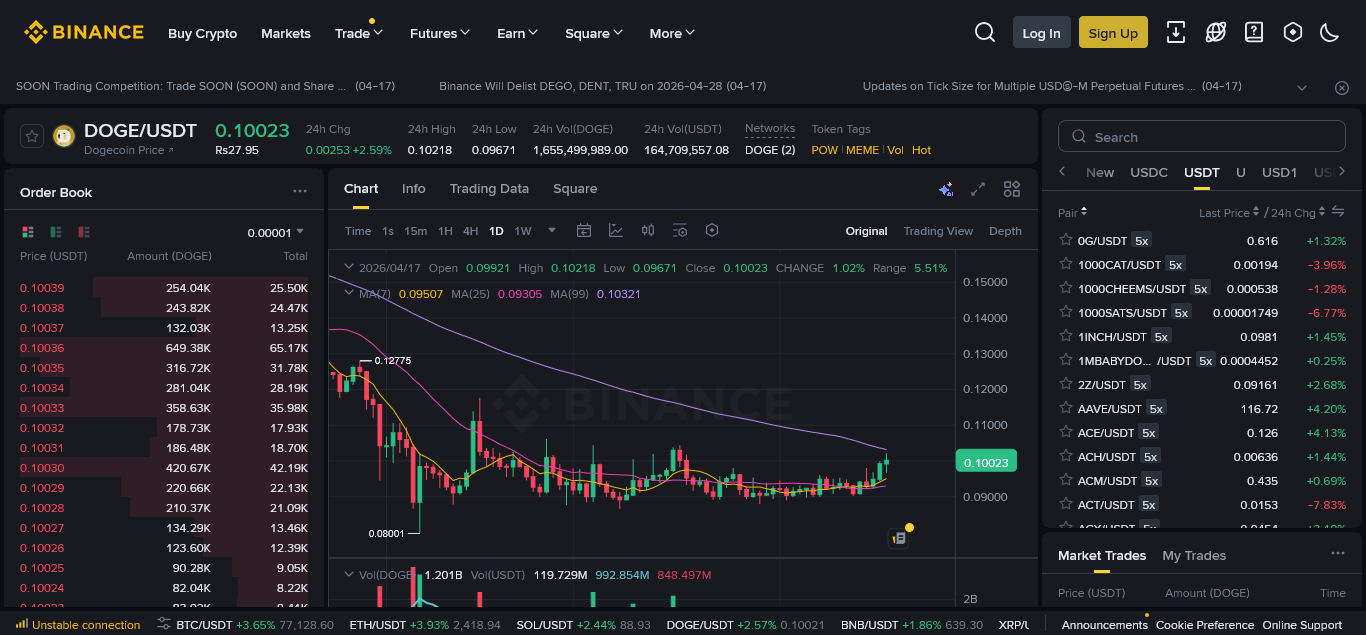Open the trade note icon on chart
The image size is (1366, 635).
pos(898,538)
